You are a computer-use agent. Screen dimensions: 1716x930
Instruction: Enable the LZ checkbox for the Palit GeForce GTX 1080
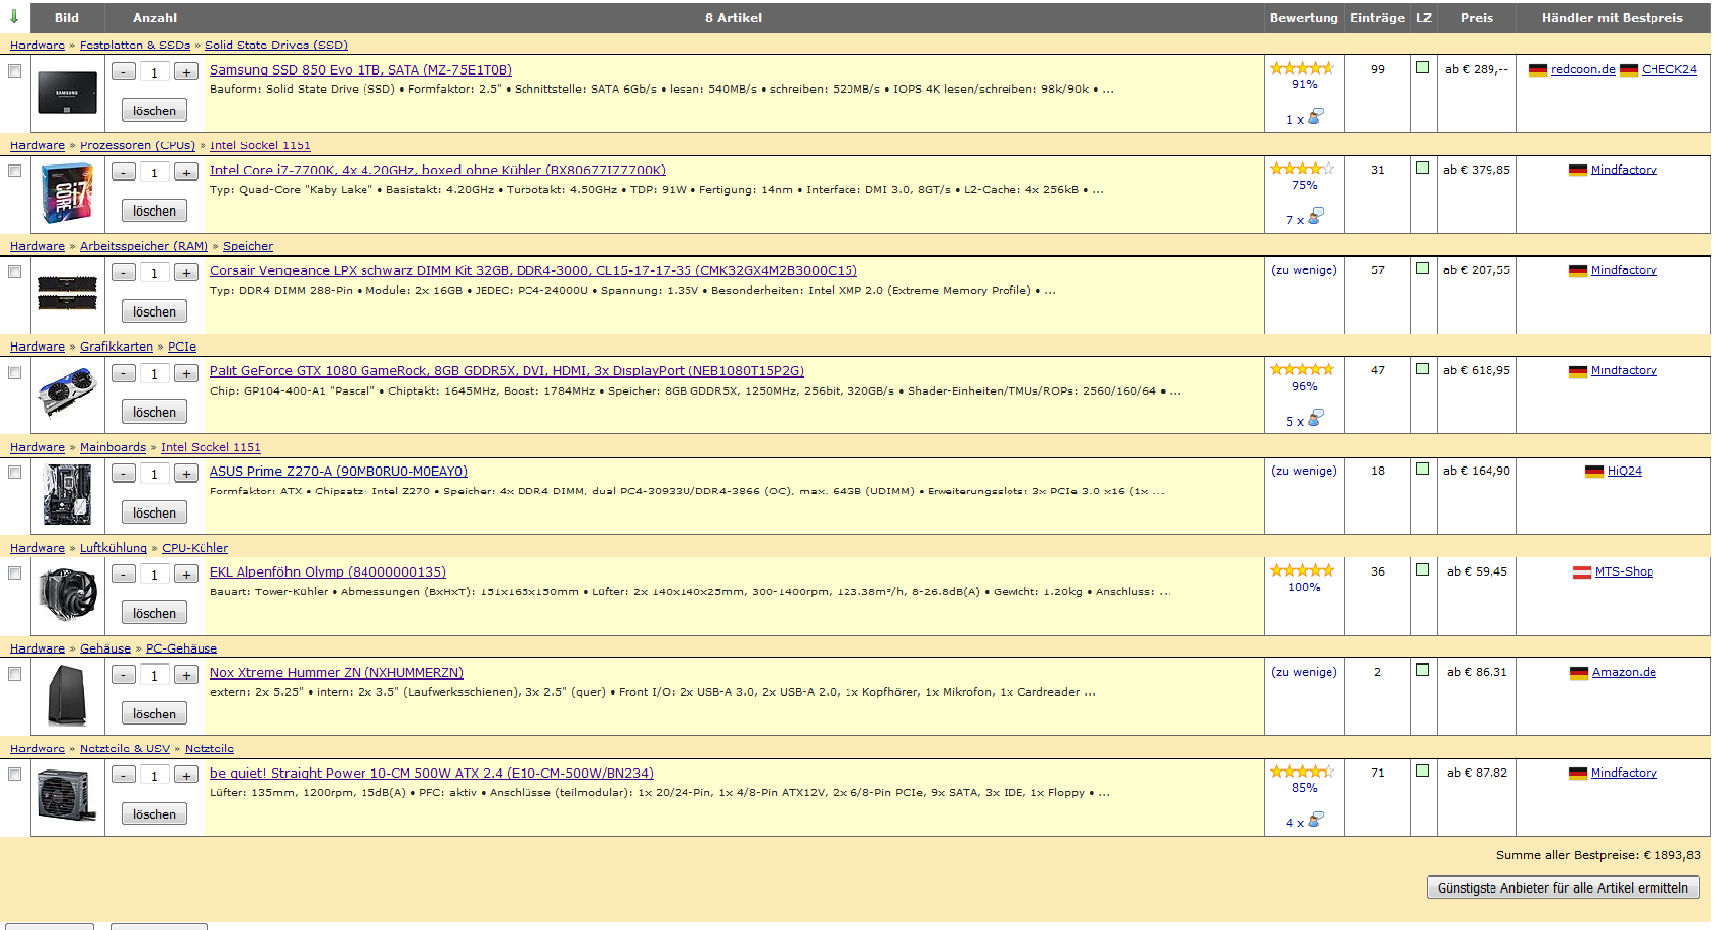1422,369
